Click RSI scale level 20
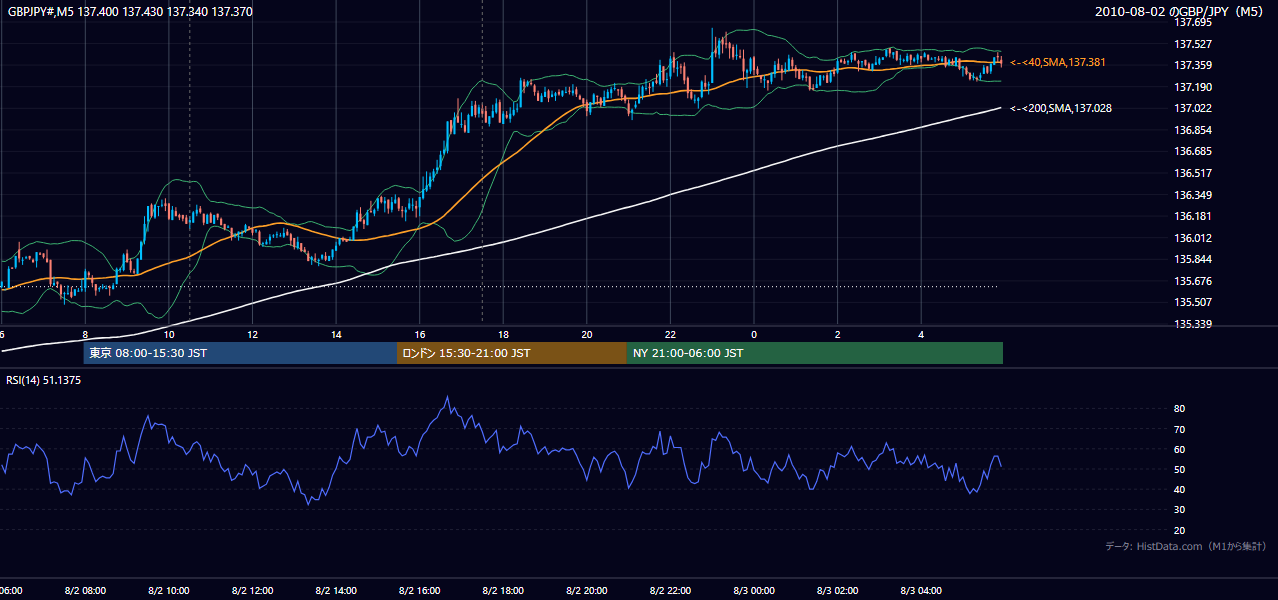Viewport: 1278px width, 600px height. coord(1179,530)
